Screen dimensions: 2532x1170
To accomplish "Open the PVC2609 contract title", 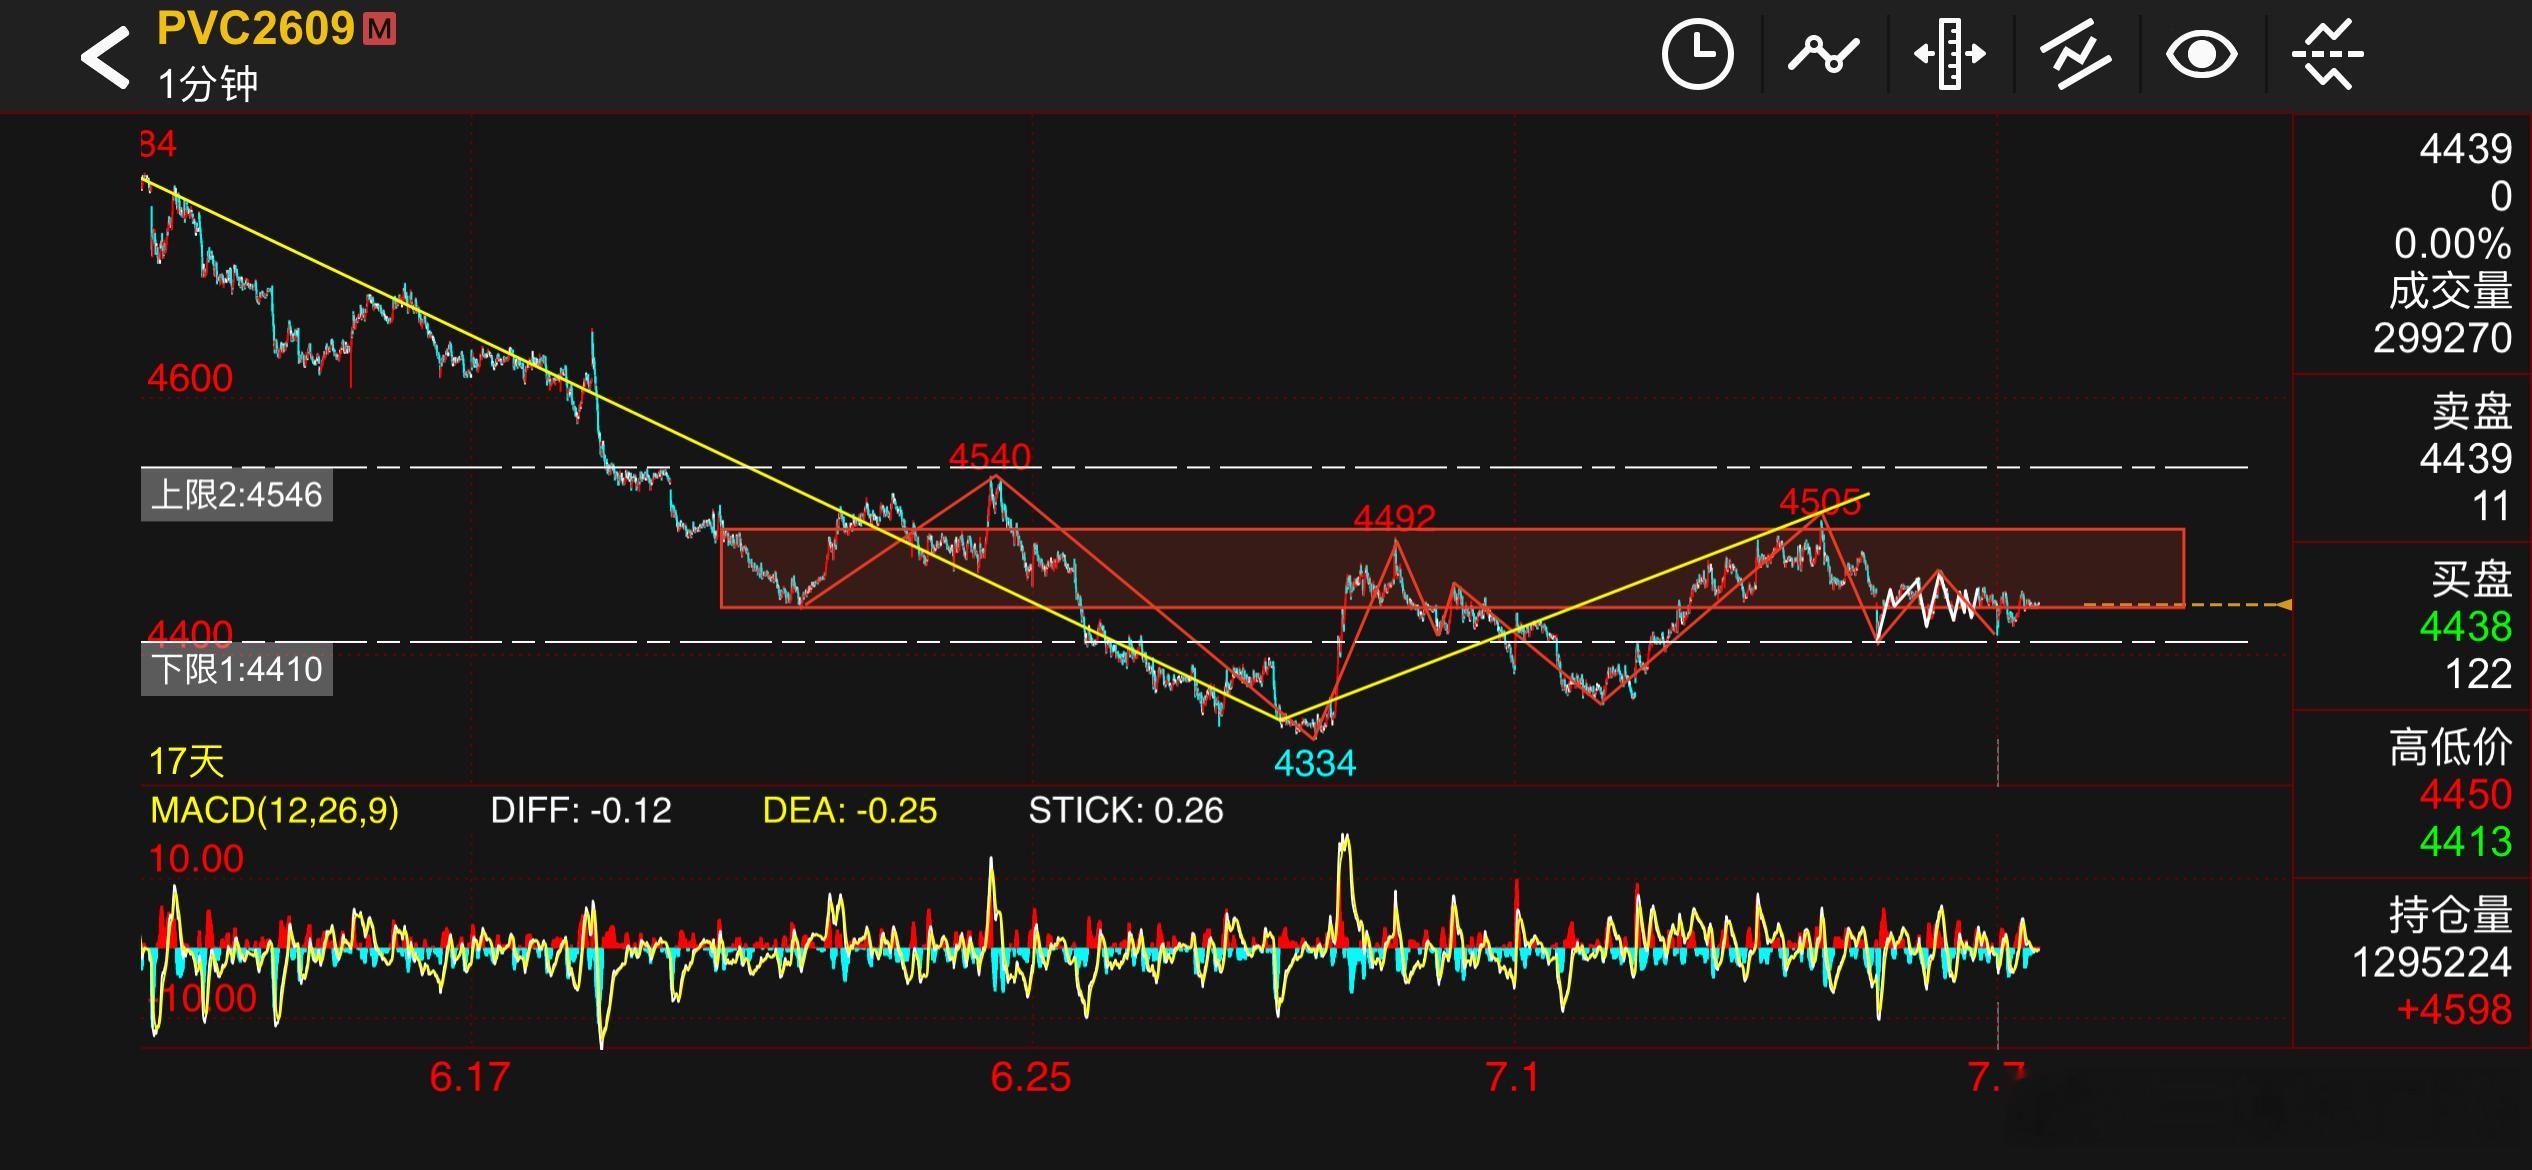I will [x=256, y=29].
